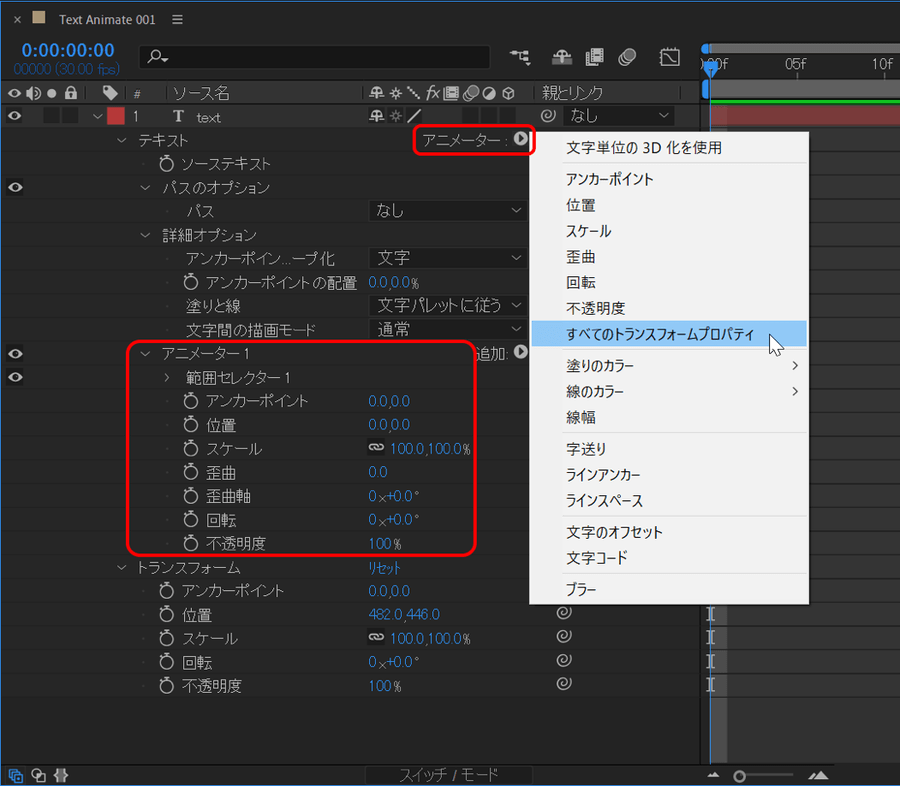Toggle stopwatch for ソーステキスト property
Screen dimensions: 900x786
click(x=167, y=164)
